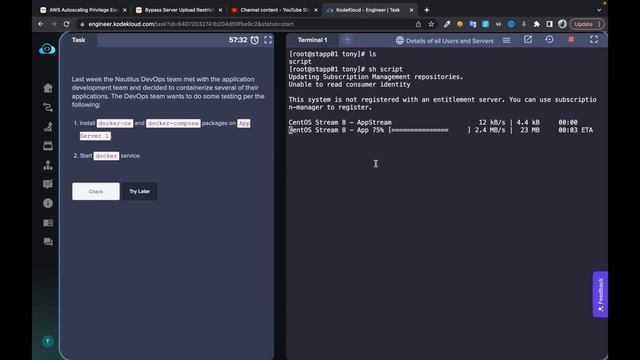640x360 pixels.
Task: Open Details of all Users and Servers
Action: coord(444,40)
